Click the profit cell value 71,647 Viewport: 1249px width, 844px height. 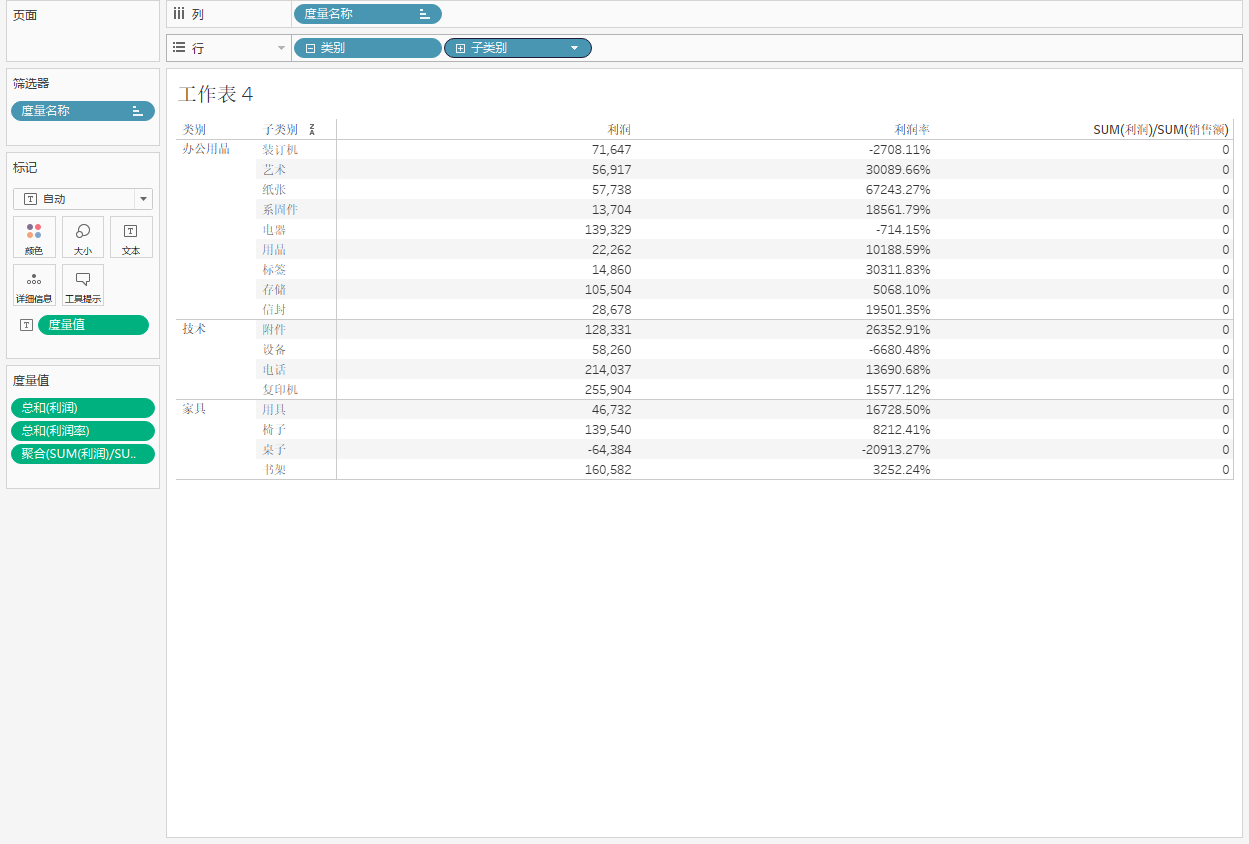[612, 150]
